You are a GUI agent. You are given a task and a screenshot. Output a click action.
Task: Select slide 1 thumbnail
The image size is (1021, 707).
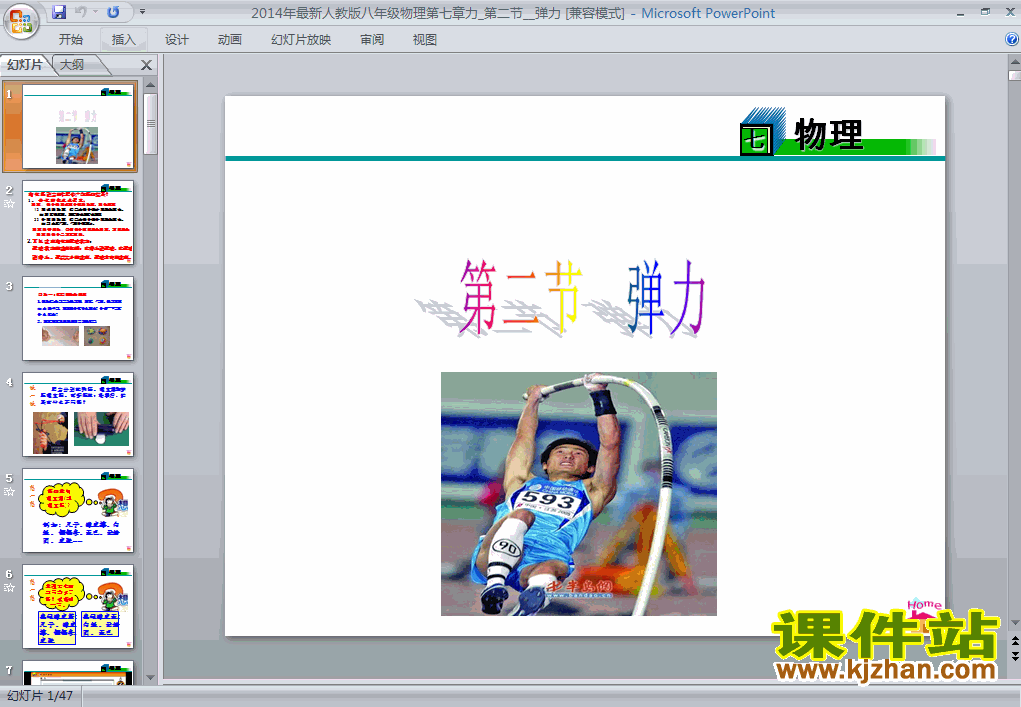coord(77,126)
